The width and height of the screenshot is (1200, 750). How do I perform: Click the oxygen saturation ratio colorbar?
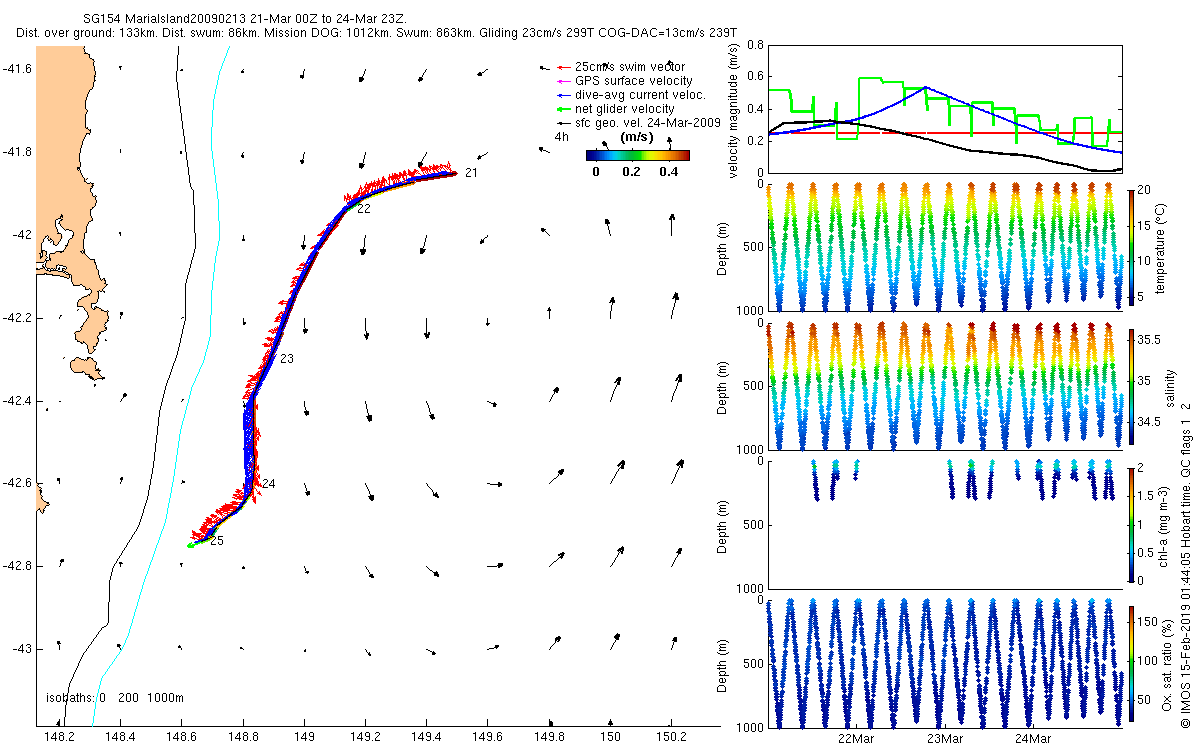click(1131, 663)
